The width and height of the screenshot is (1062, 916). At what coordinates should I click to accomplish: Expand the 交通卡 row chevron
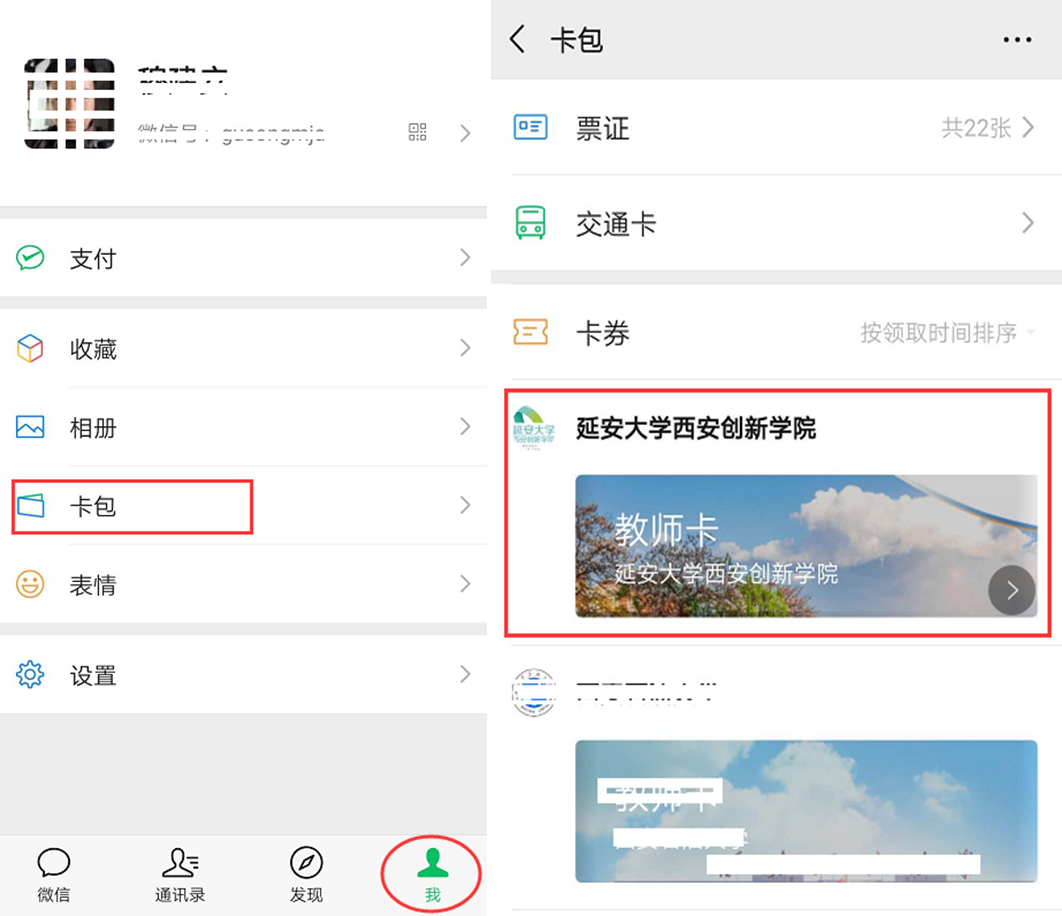[1028, 223]
